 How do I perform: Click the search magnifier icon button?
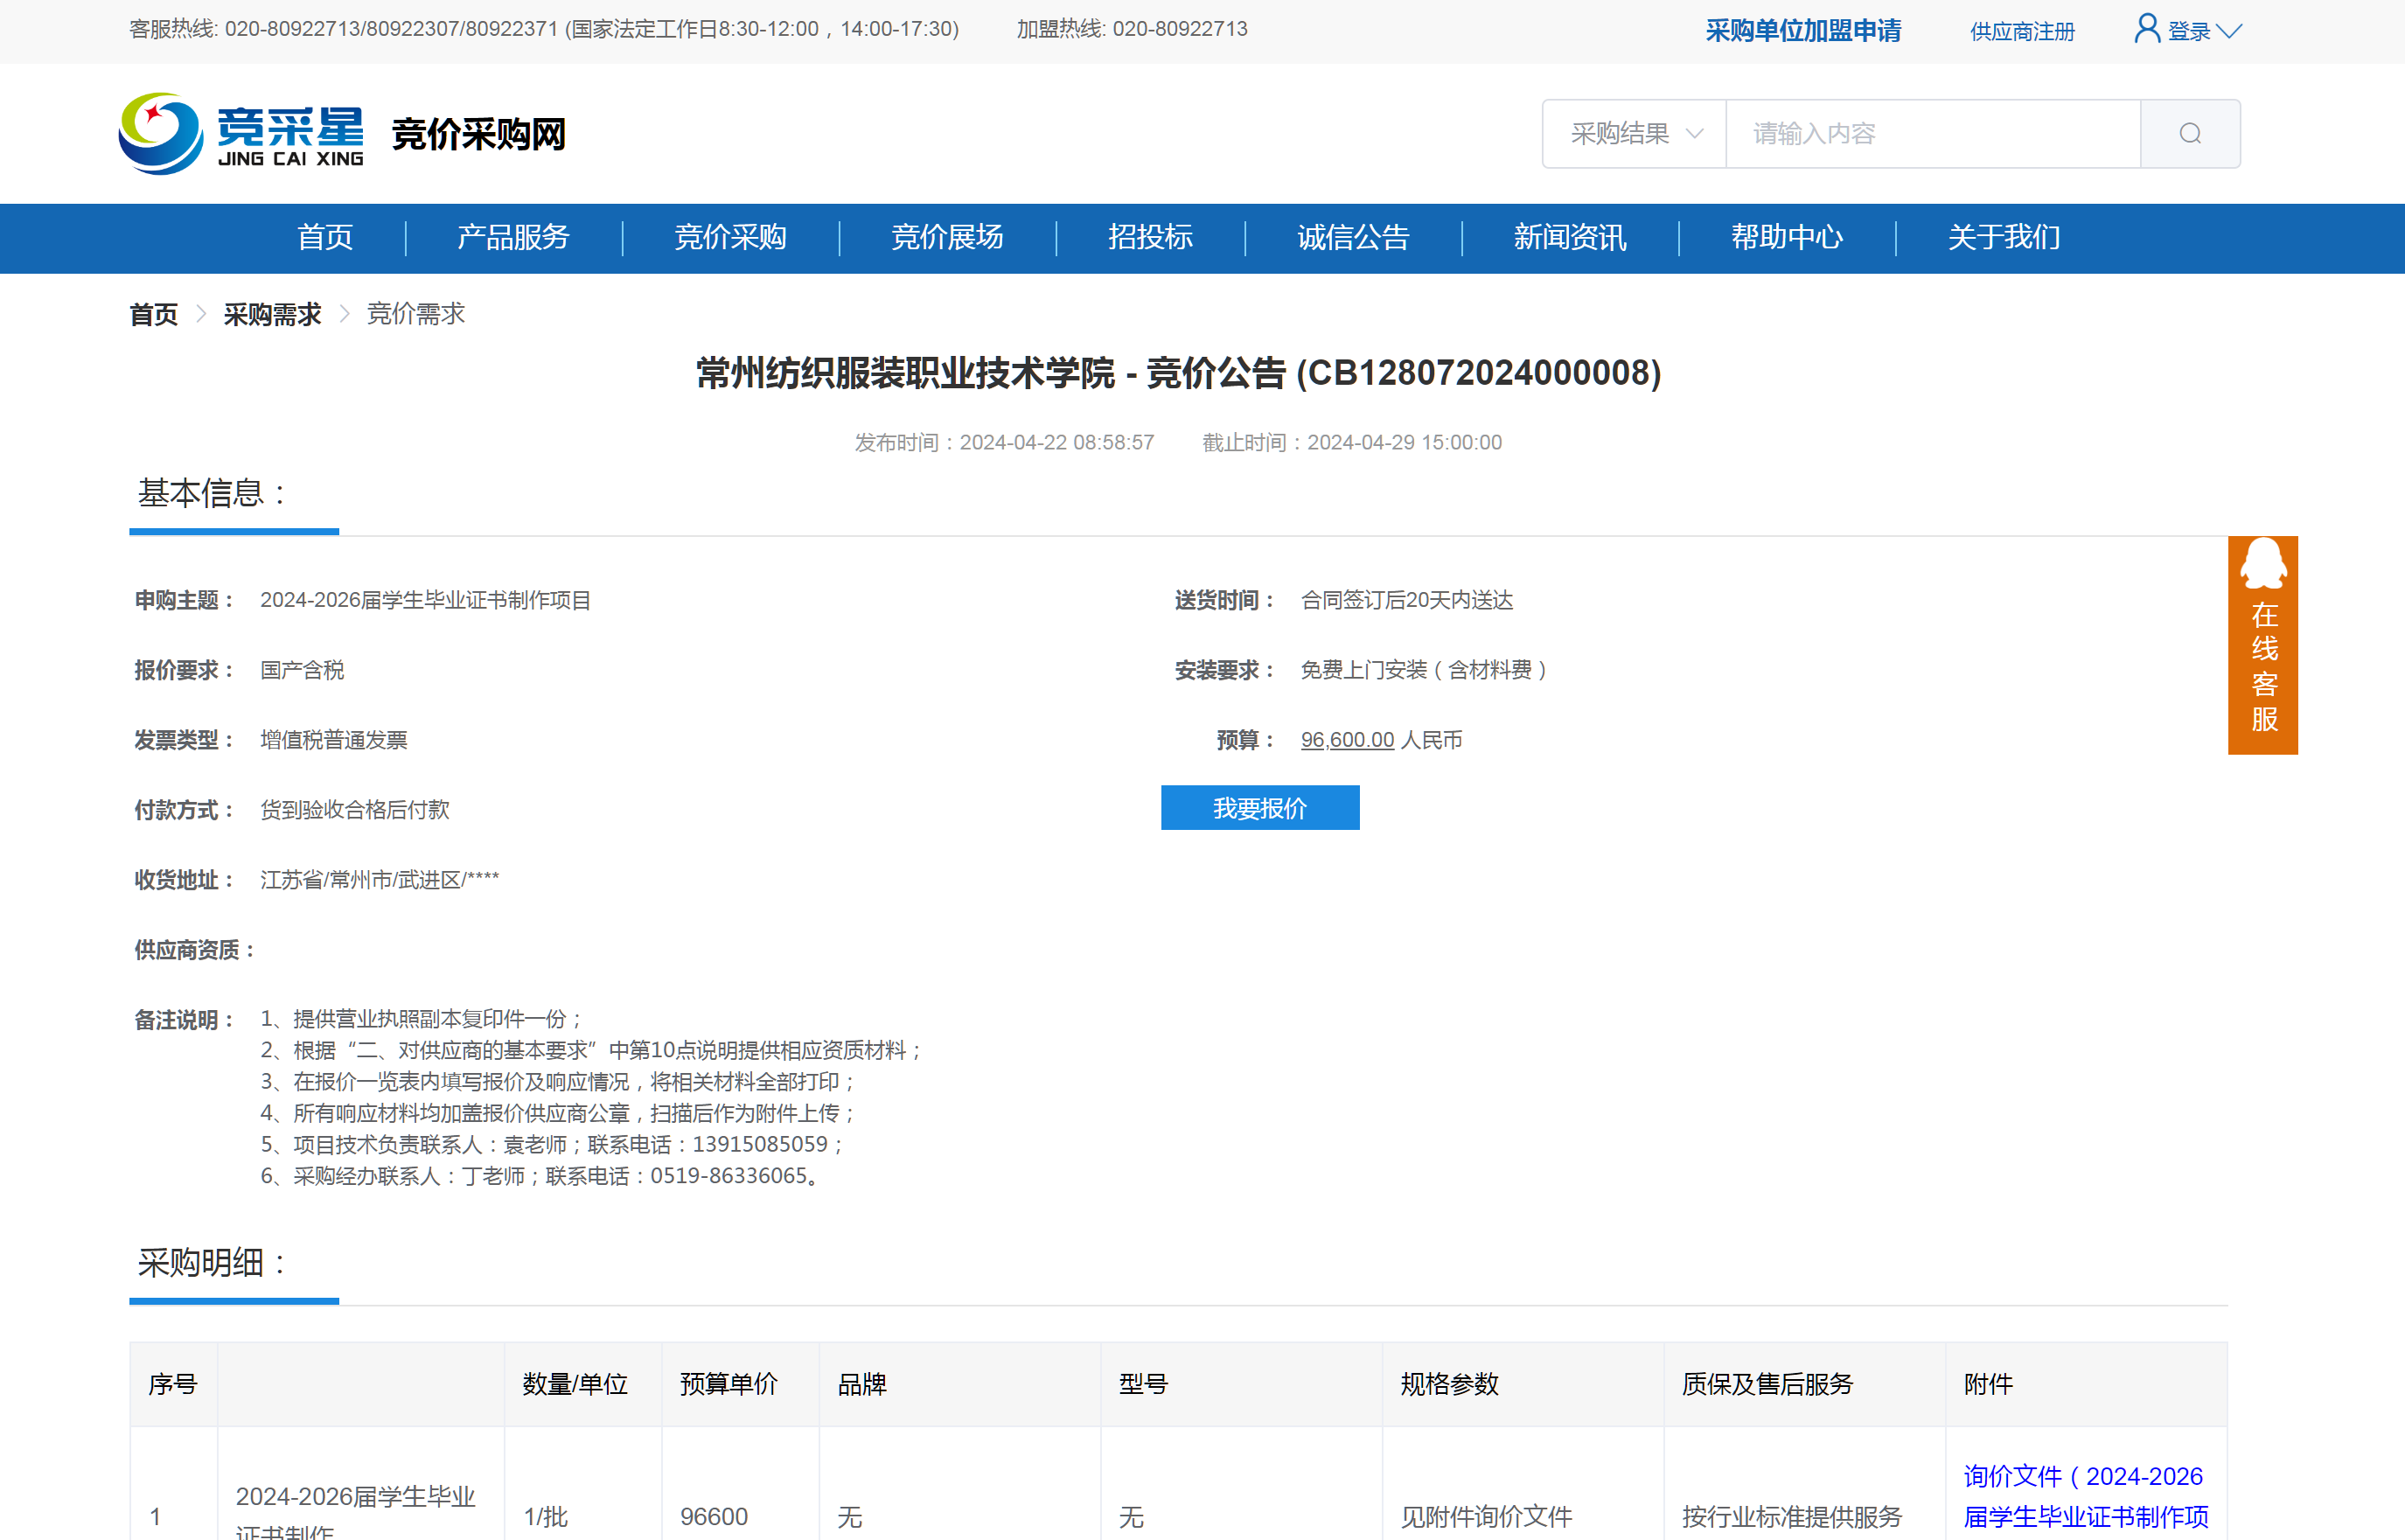[x=2189, y=133]
